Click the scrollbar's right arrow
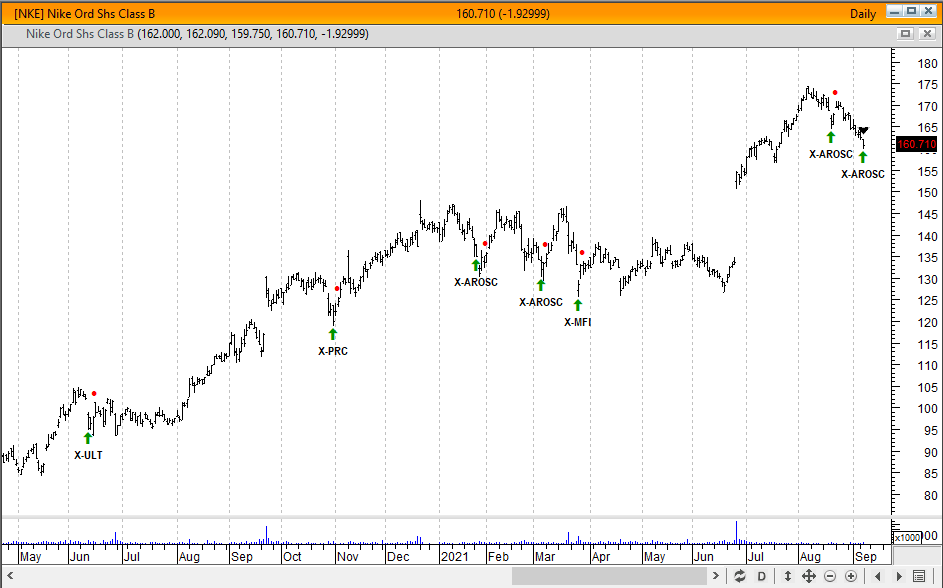The height and width of the screenshot is (588, 943). tap(715, 576)
